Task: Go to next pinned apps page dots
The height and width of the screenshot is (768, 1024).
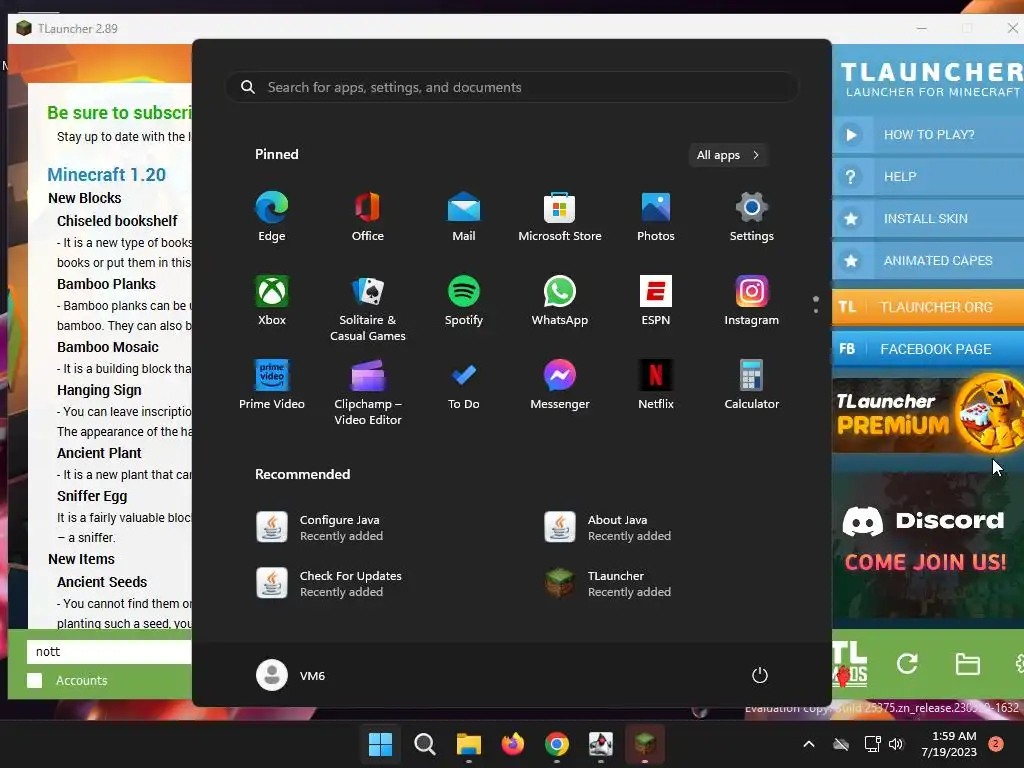Action: point(816,304)
